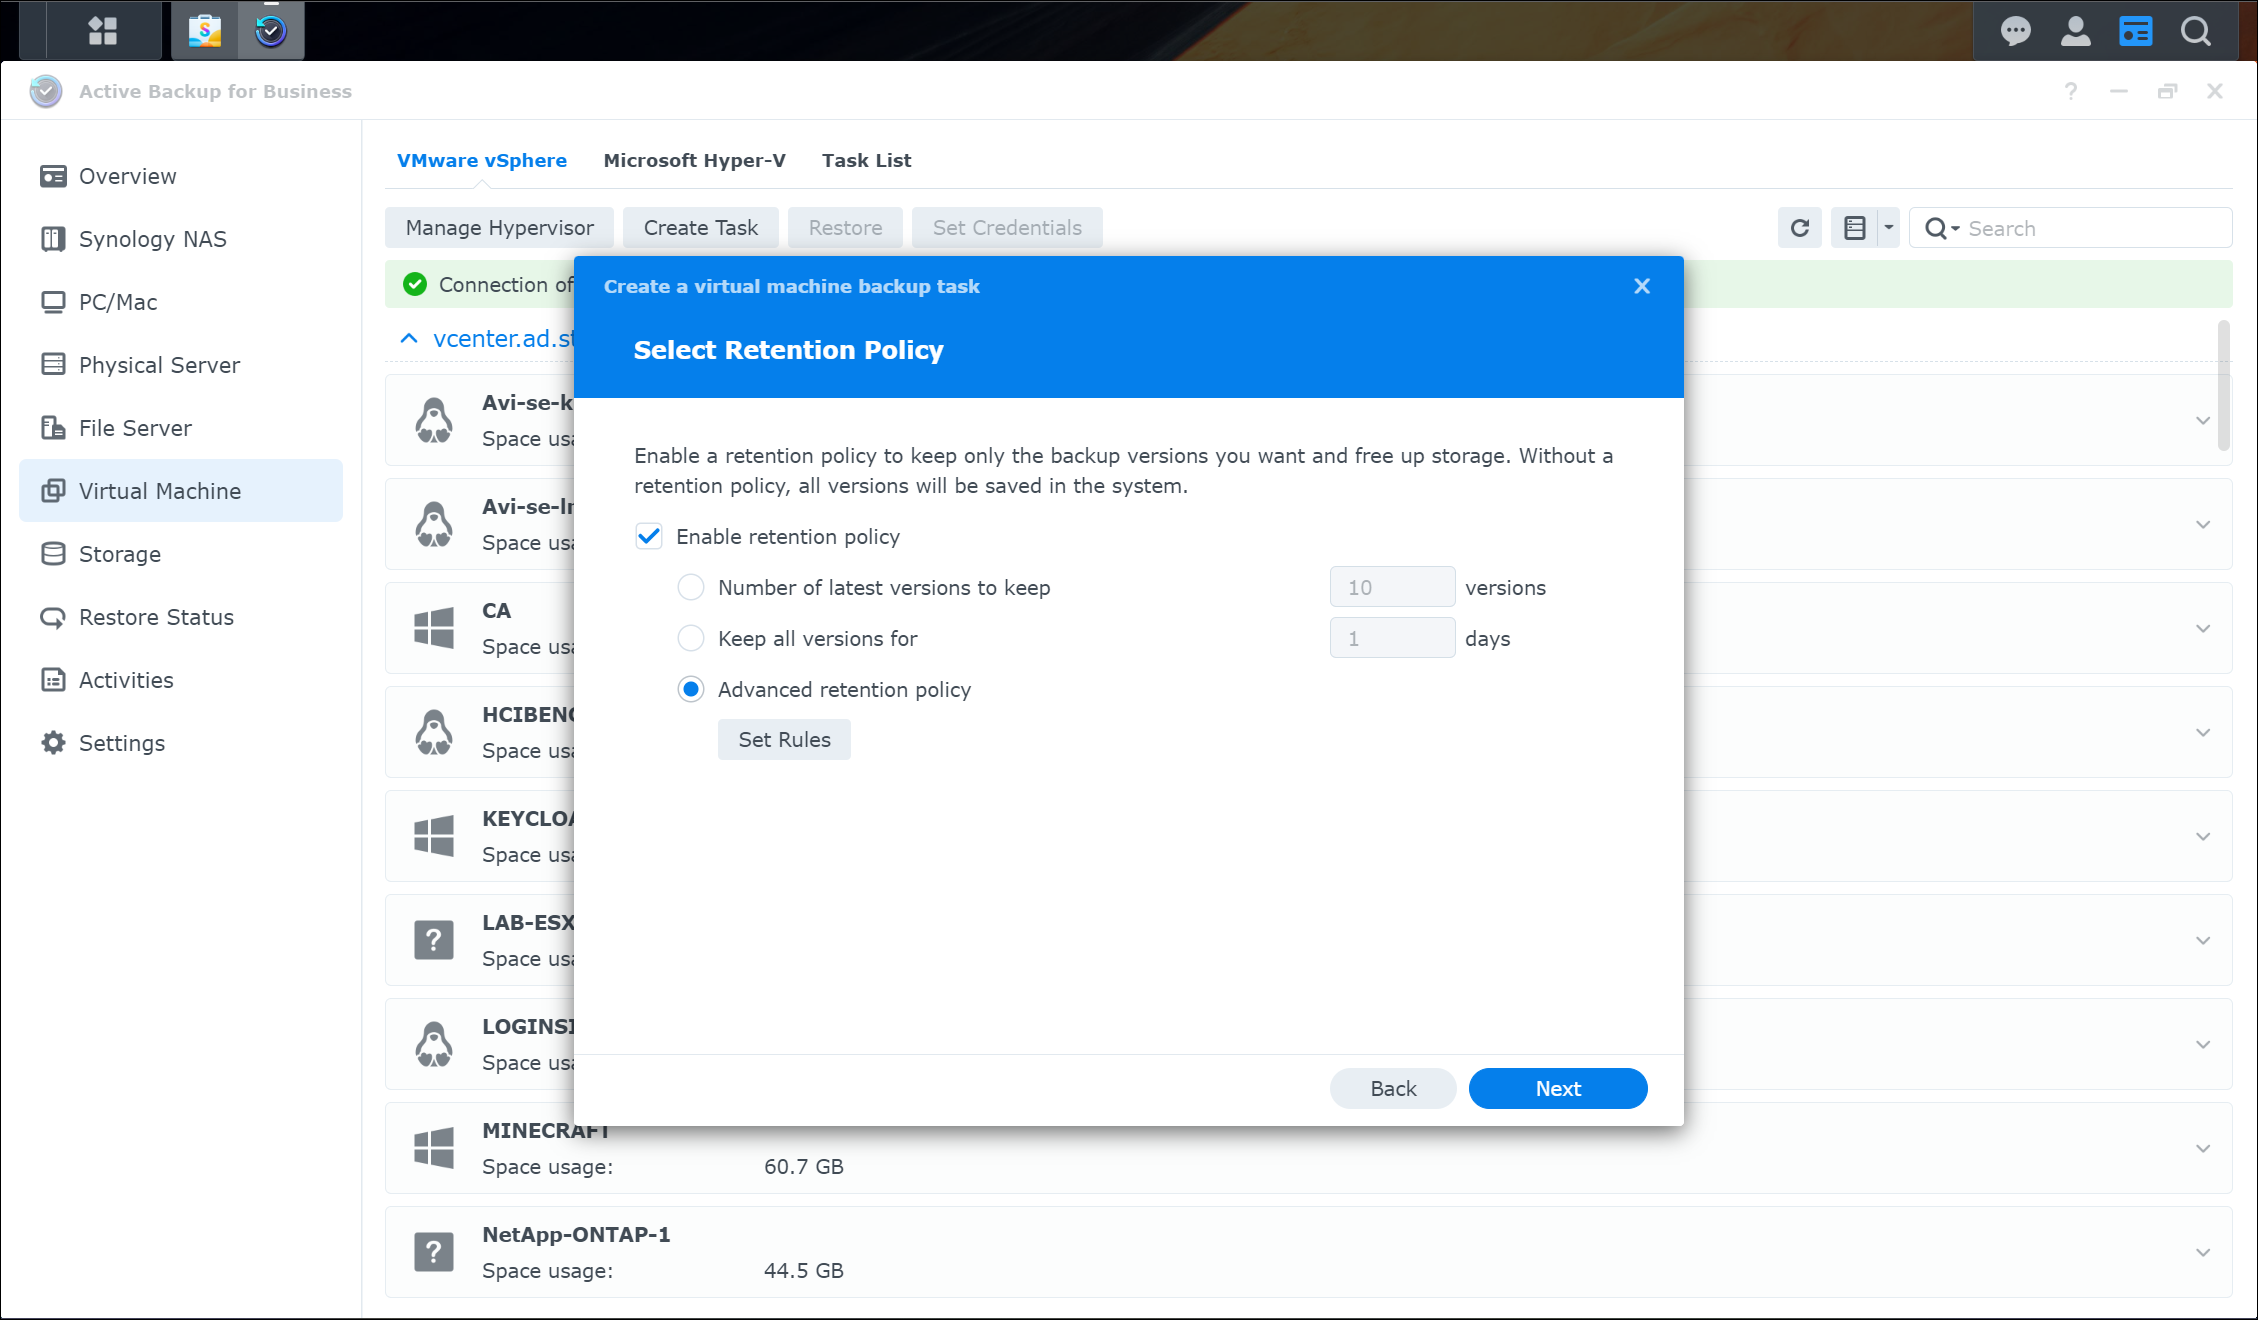The image size is (2258, 1320).
Task: Click the list view mode icon
Action: click(1854, 228)
